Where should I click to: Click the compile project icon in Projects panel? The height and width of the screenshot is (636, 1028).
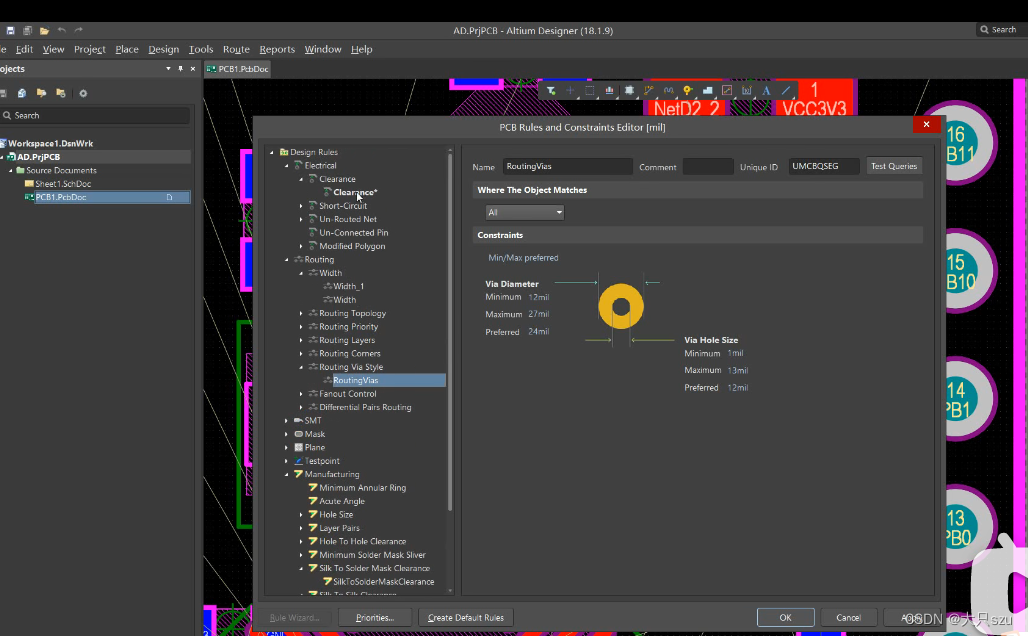[x=22, y=93]
